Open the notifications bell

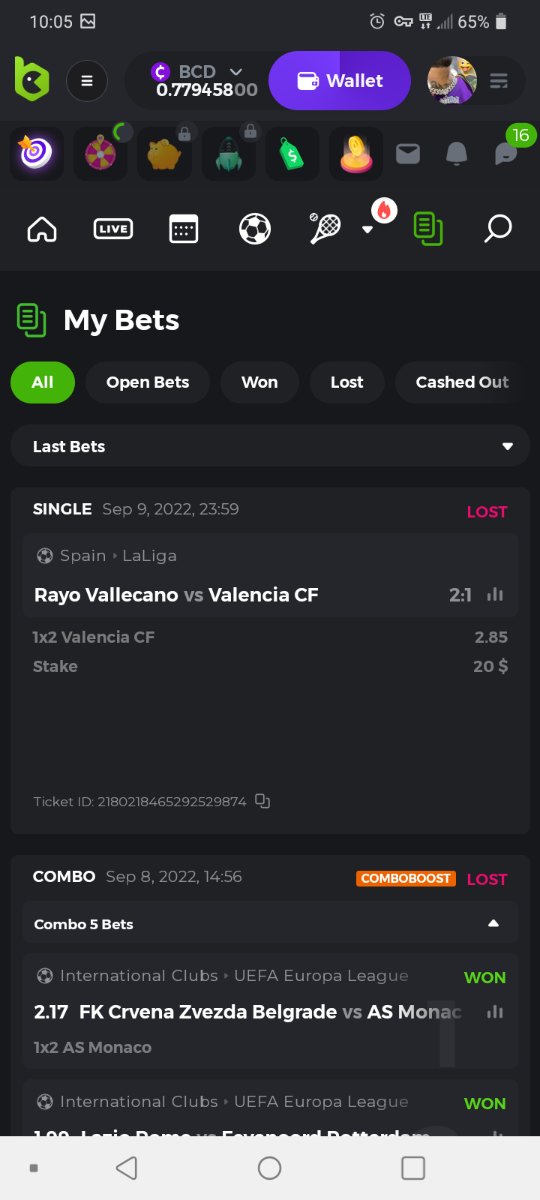[457, 153]
